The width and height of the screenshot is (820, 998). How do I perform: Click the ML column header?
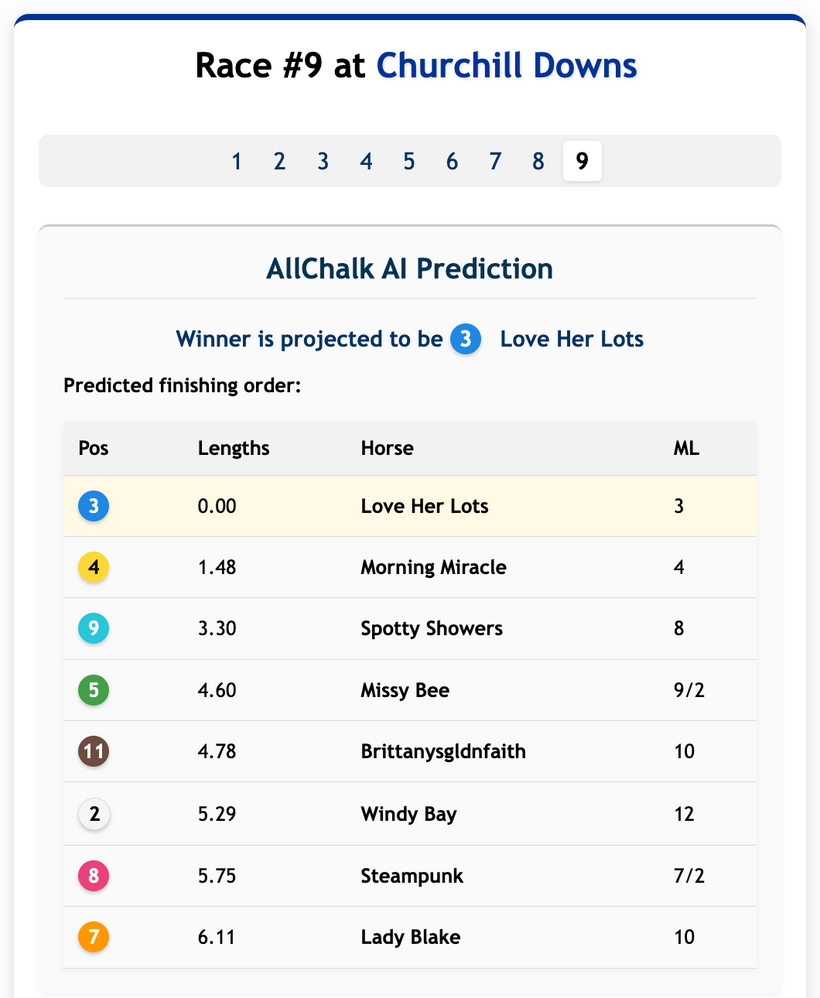(686, 448)
